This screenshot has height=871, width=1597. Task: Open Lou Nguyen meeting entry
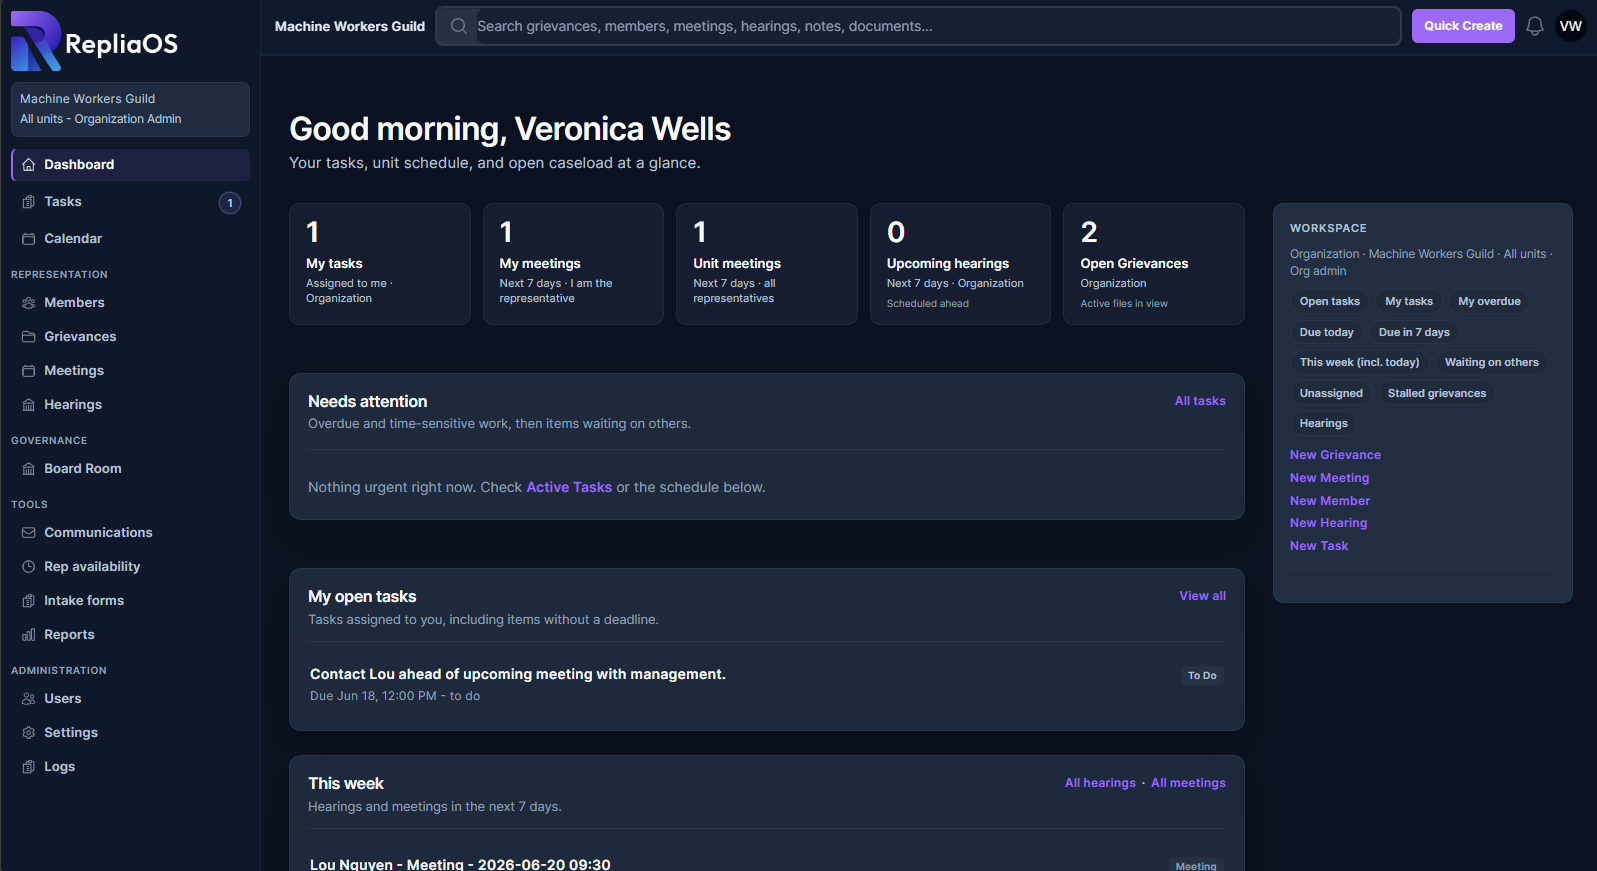pos(460,864)
